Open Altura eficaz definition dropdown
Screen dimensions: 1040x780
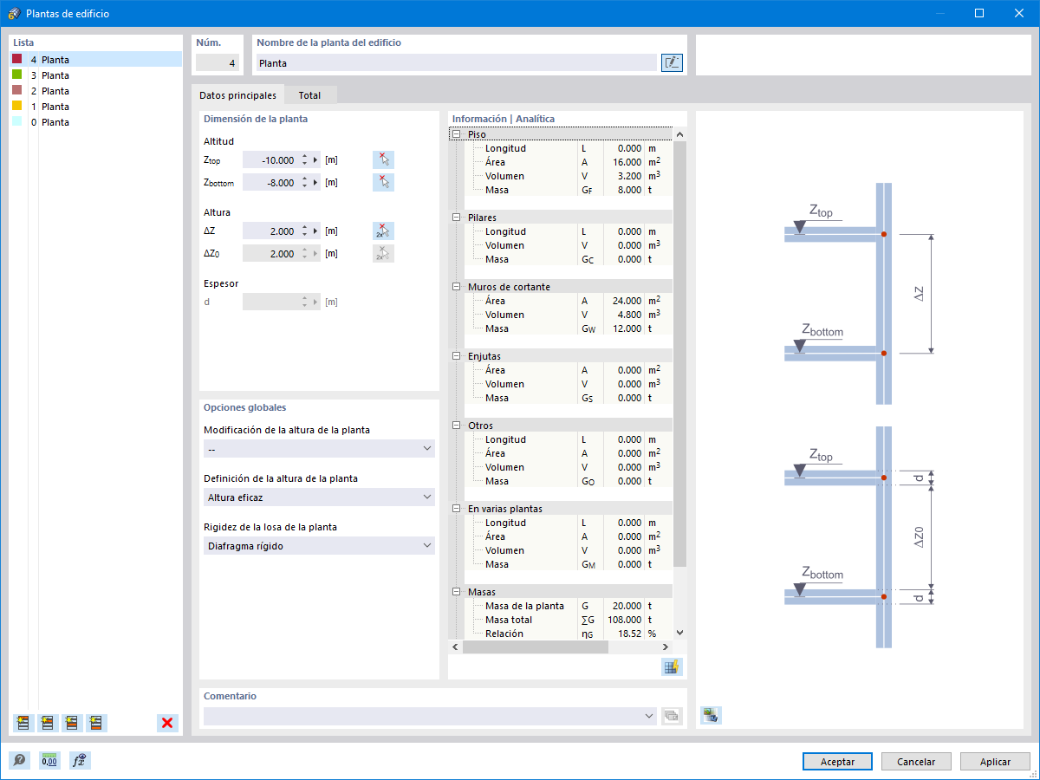click(x=319, y=497)
